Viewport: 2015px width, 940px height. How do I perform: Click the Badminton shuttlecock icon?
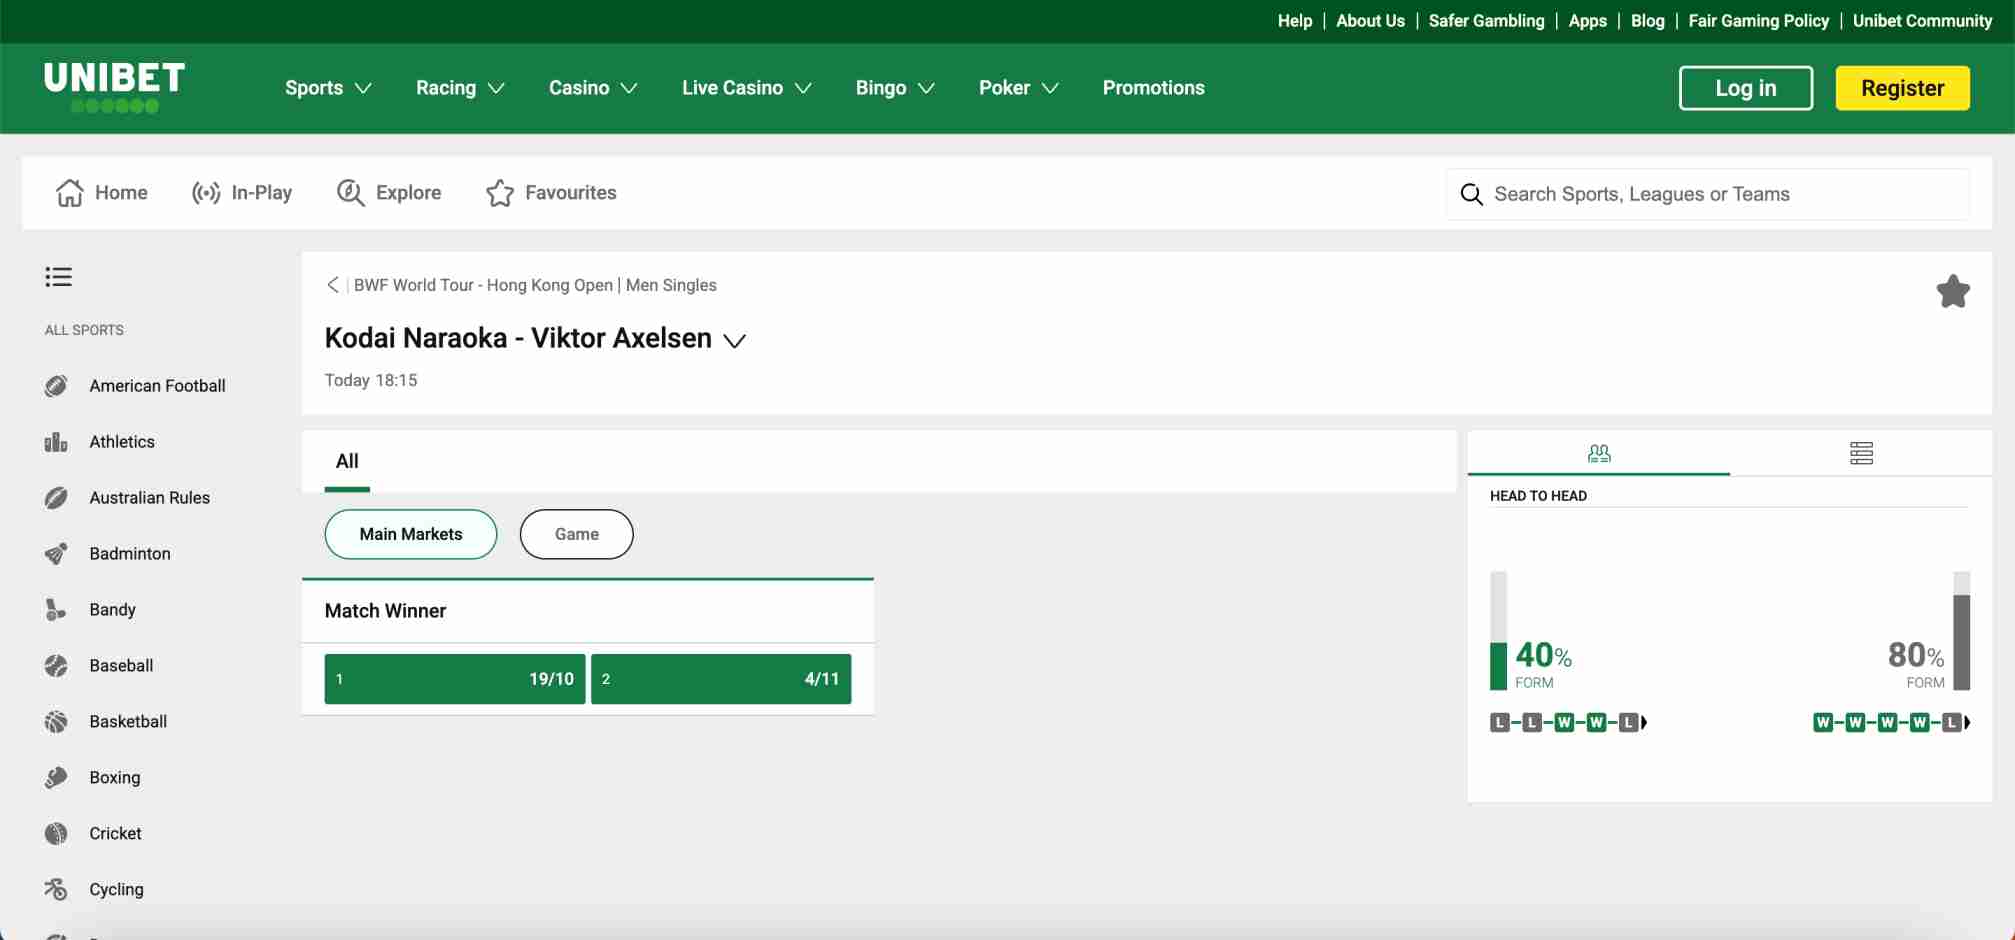click(56, 554)
